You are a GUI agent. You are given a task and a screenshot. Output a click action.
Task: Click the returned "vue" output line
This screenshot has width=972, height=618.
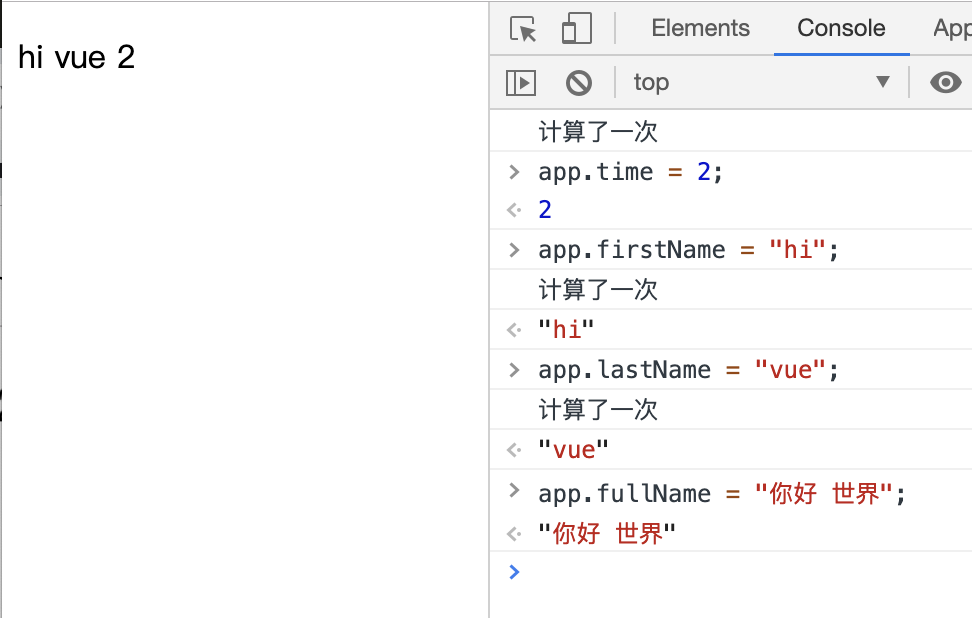pos(573,449)
